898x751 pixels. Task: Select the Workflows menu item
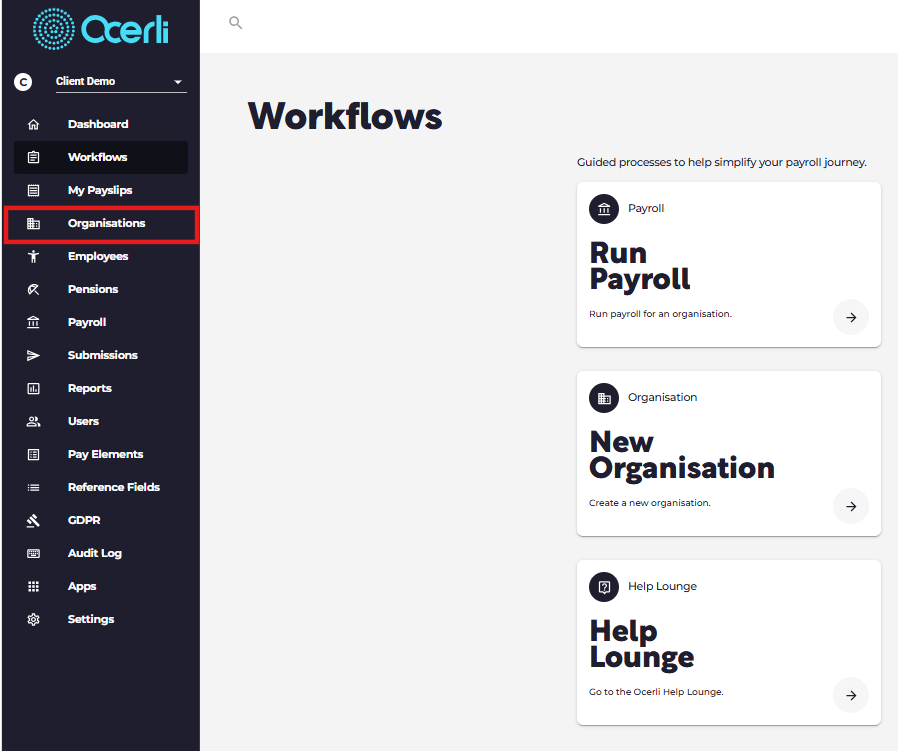tap(101, 157)
